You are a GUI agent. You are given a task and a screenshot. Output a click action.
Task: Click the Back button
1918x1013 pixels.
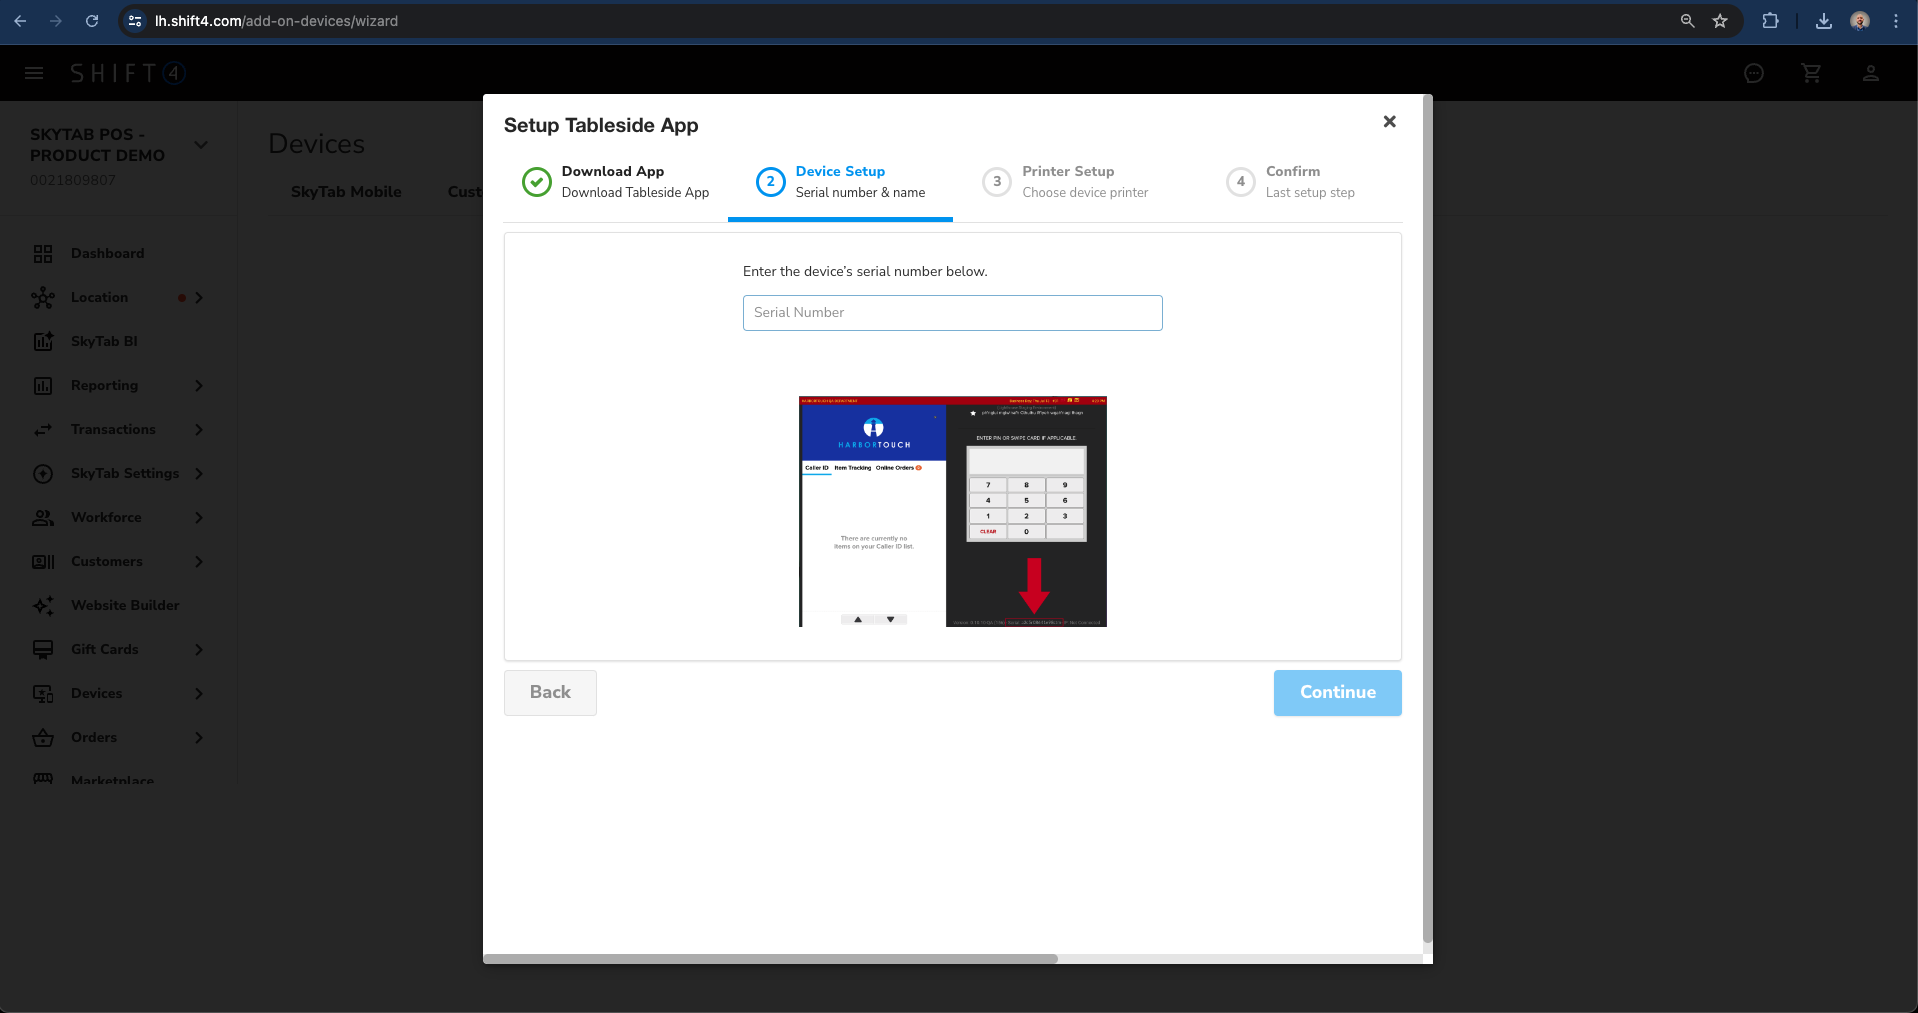click(x=550, y=693)
